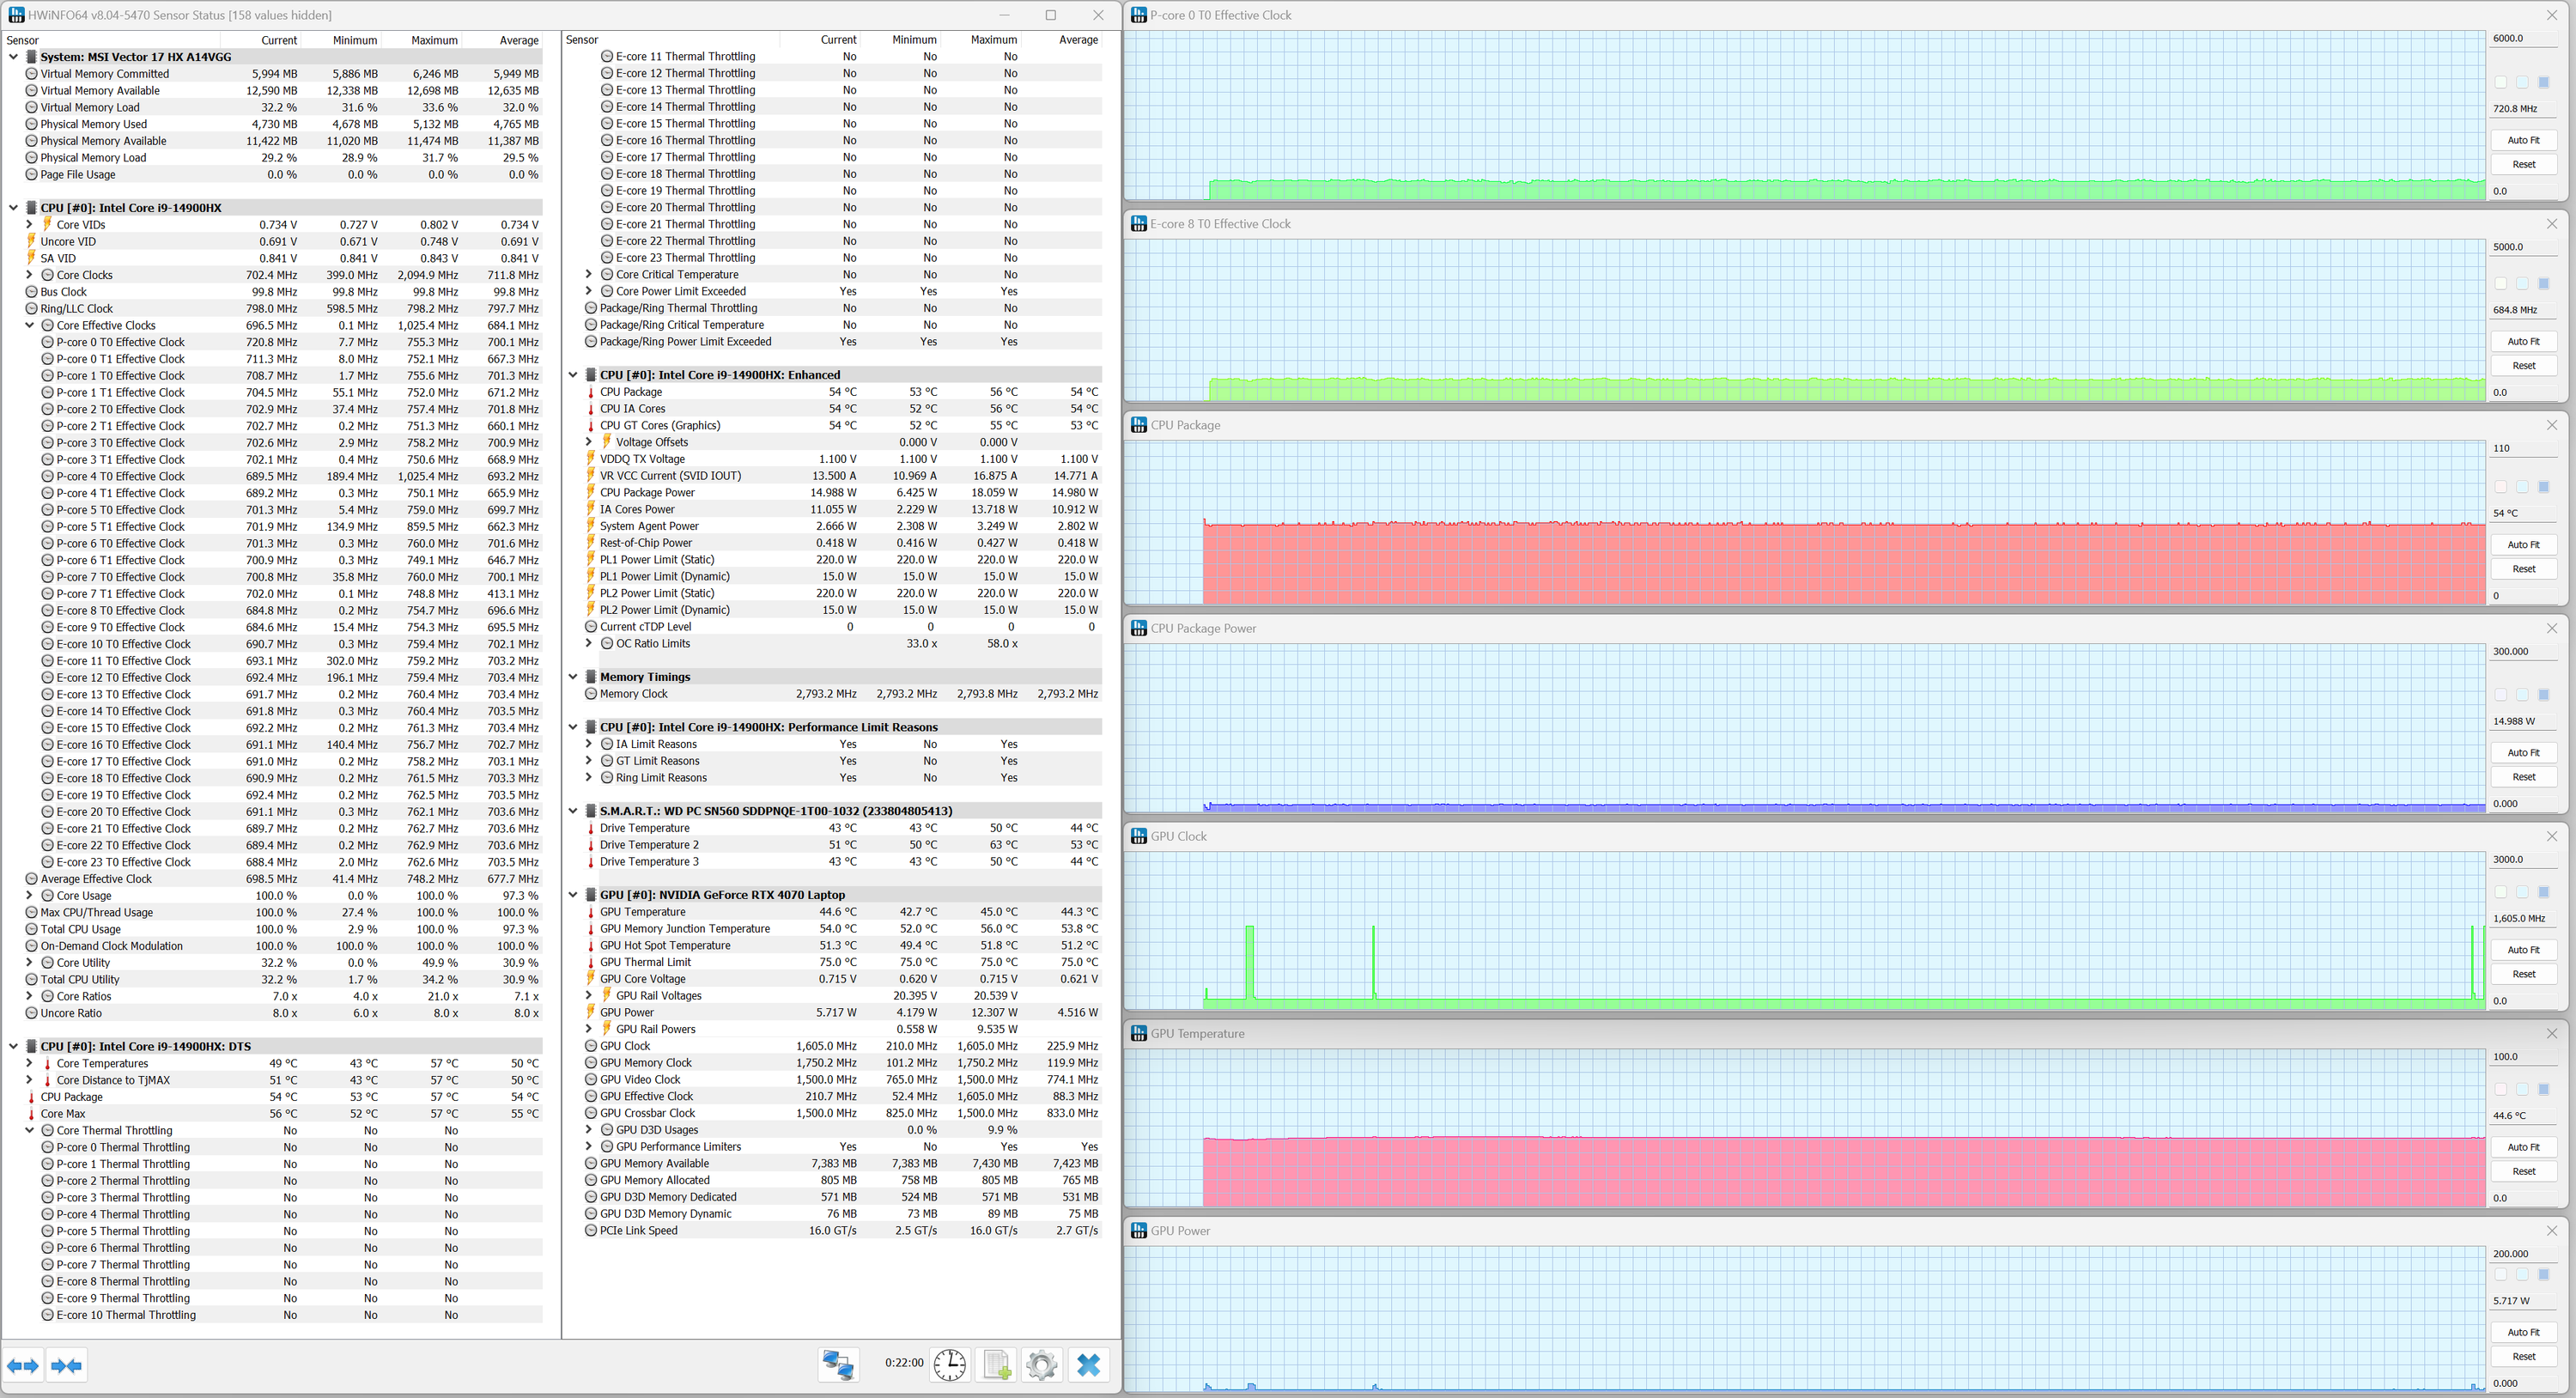Collapse the Core Effective Clocks tree

(x=29, y=325)
